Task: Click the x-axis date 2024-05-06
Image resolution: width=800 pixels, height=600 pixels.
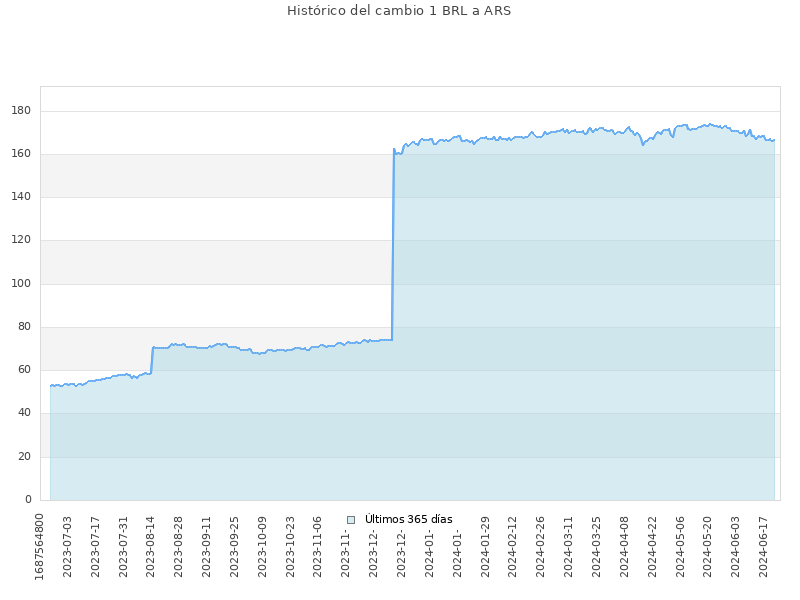Action: [x=680, y=547]
